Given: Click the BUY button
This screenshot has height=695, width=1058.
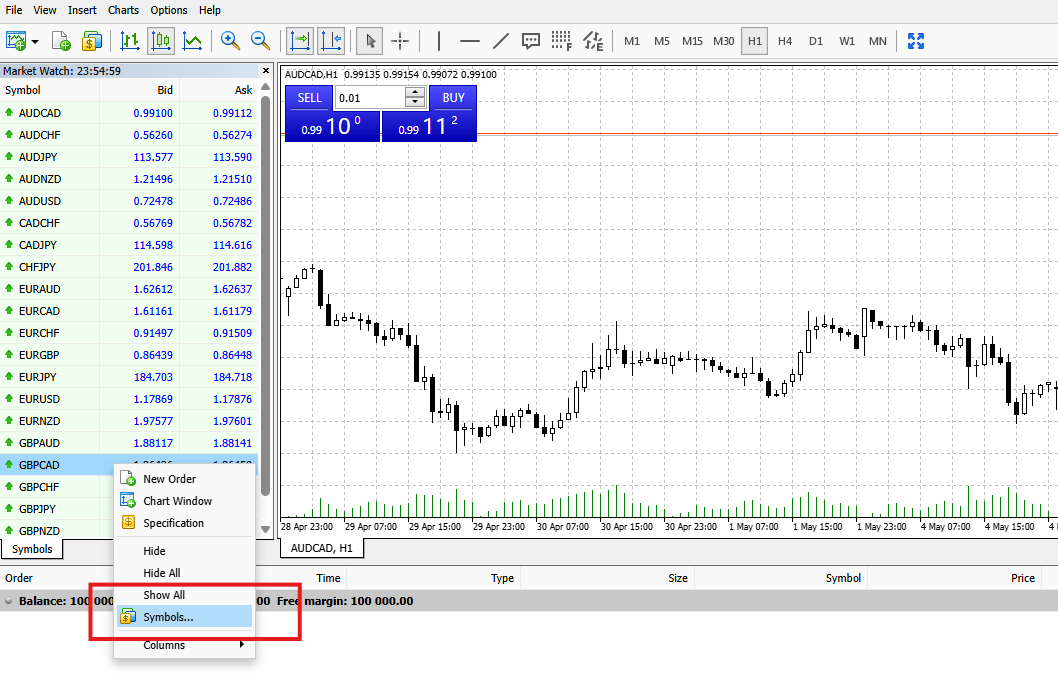Looking at the screenshot, I should click(453, 98).
